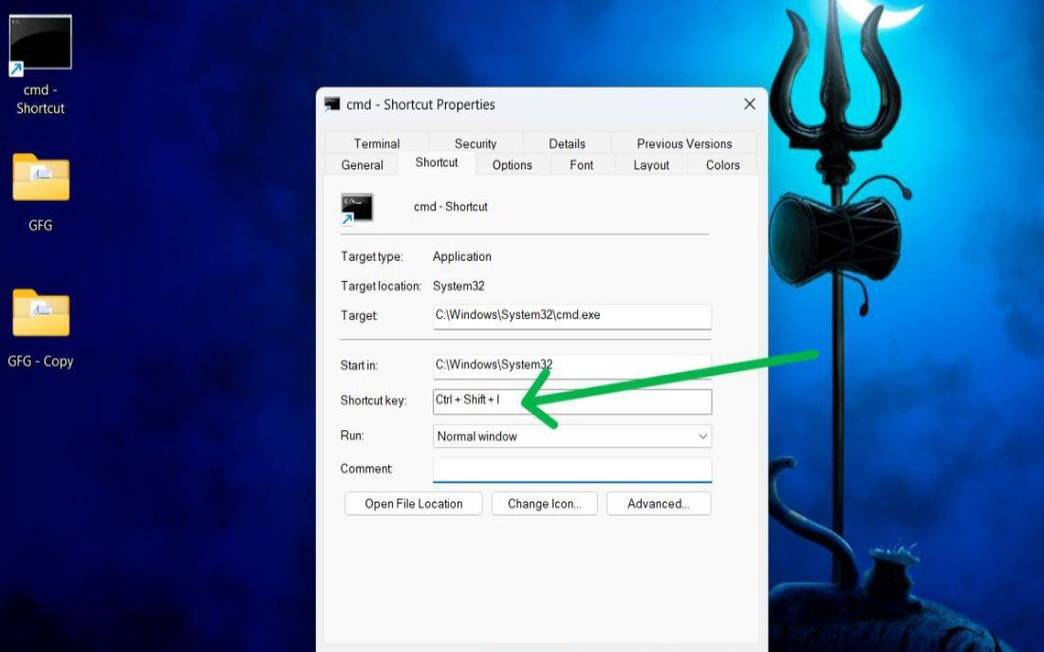The image size is (1044, 652).
Task: Select the cmd - Shortcut desktop icon
Action: click(40, 65)
